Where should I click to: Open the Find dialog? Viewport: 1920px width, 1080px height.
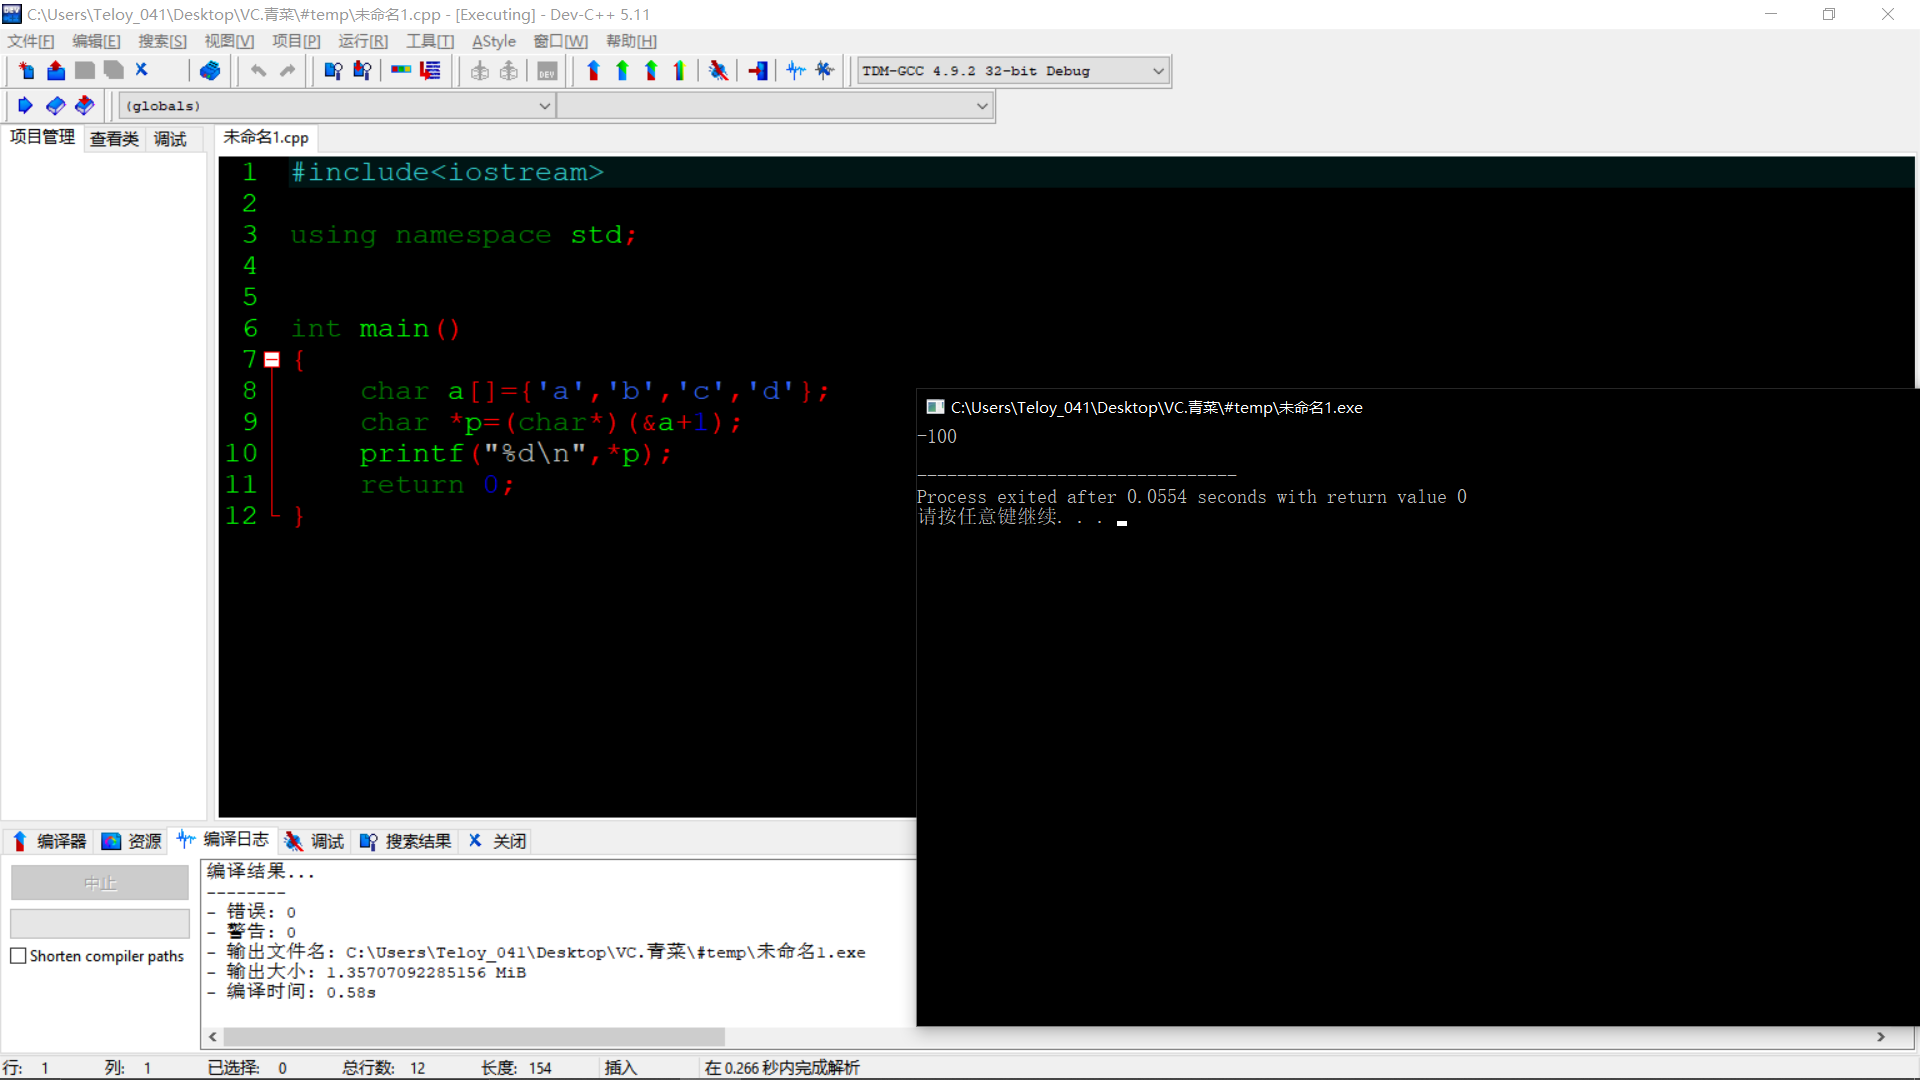pyautogui.click(x=333, y=71)
